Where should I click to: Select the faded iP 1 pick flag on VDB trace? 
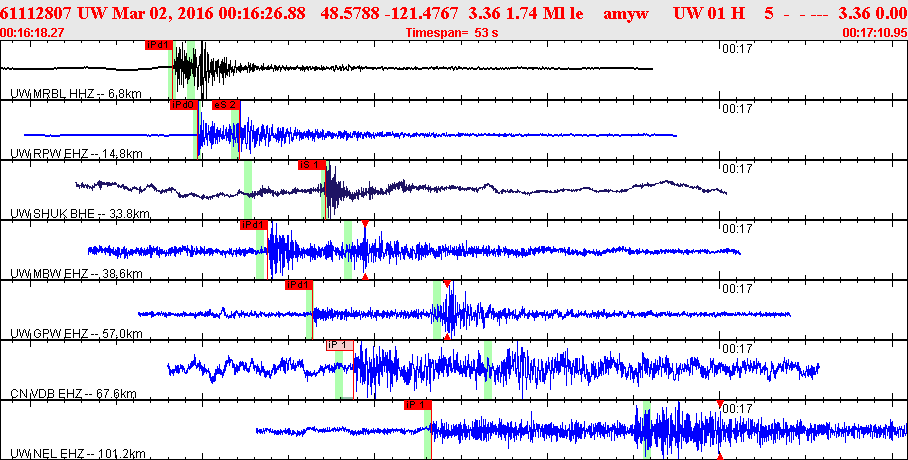click(x=339, y=345)
